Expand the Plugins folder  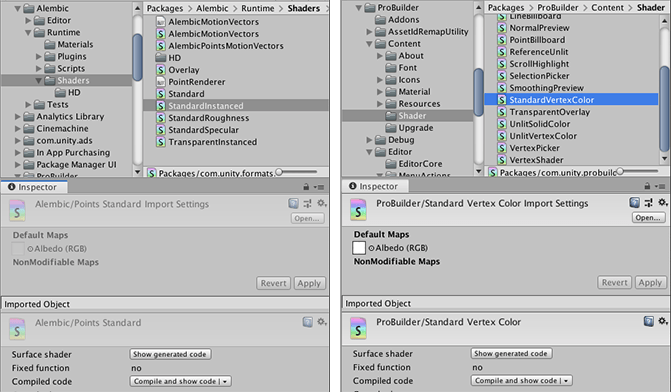[x=39, y=56]
